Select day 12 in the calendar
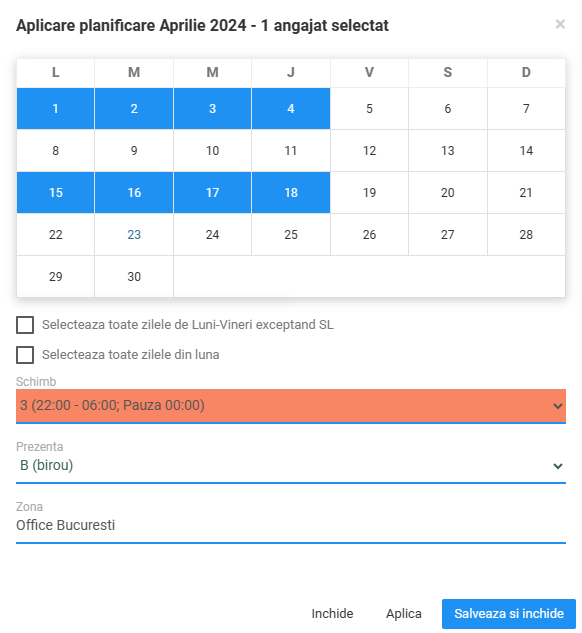Viewport: 582px width, 633px height. 369,151
